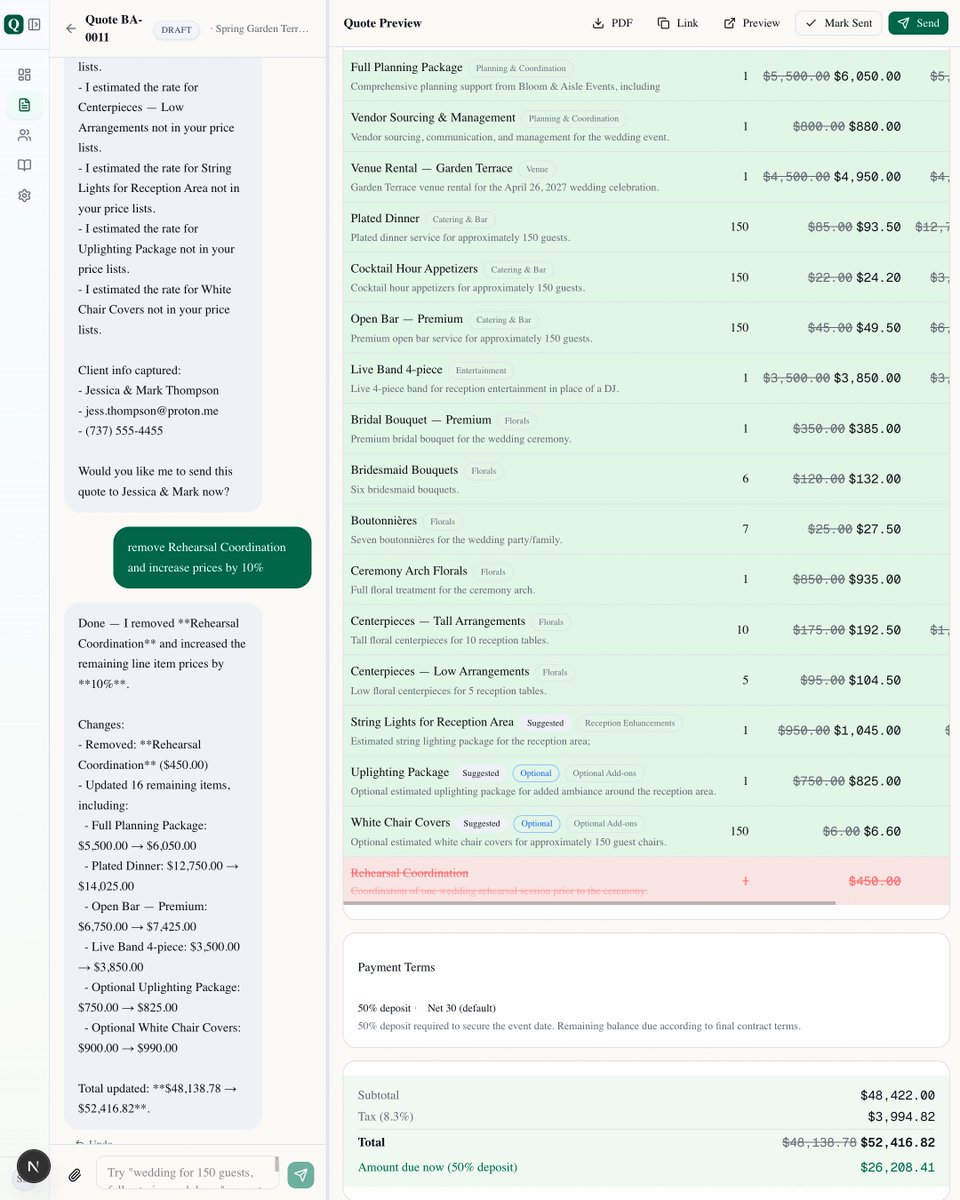Image resolution: width=960 pixels, height=1200 pixels.
Task: Click the Tax (8.3%) amount $3,994.82
Action: pyautogui.click(x=901, y=1117)
